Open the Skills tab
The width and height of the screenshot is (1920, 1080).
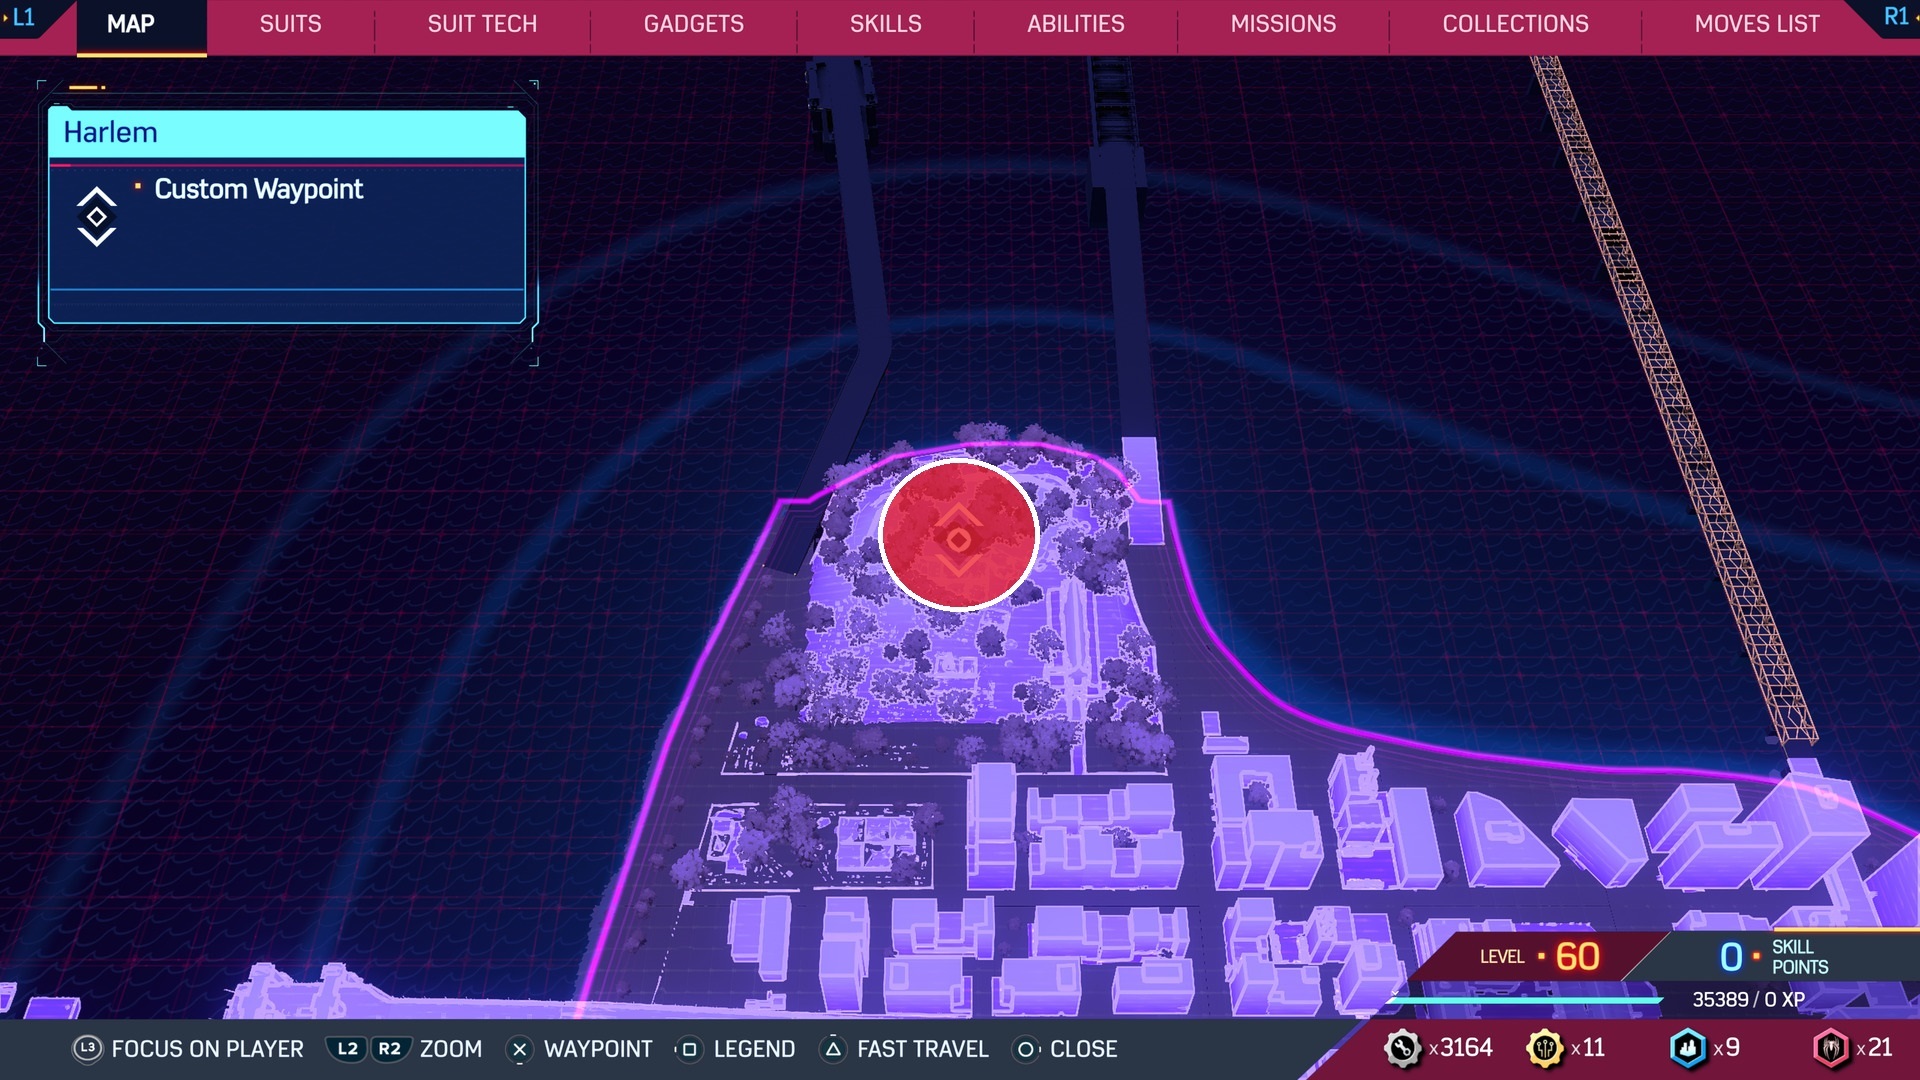pos(885,24)
